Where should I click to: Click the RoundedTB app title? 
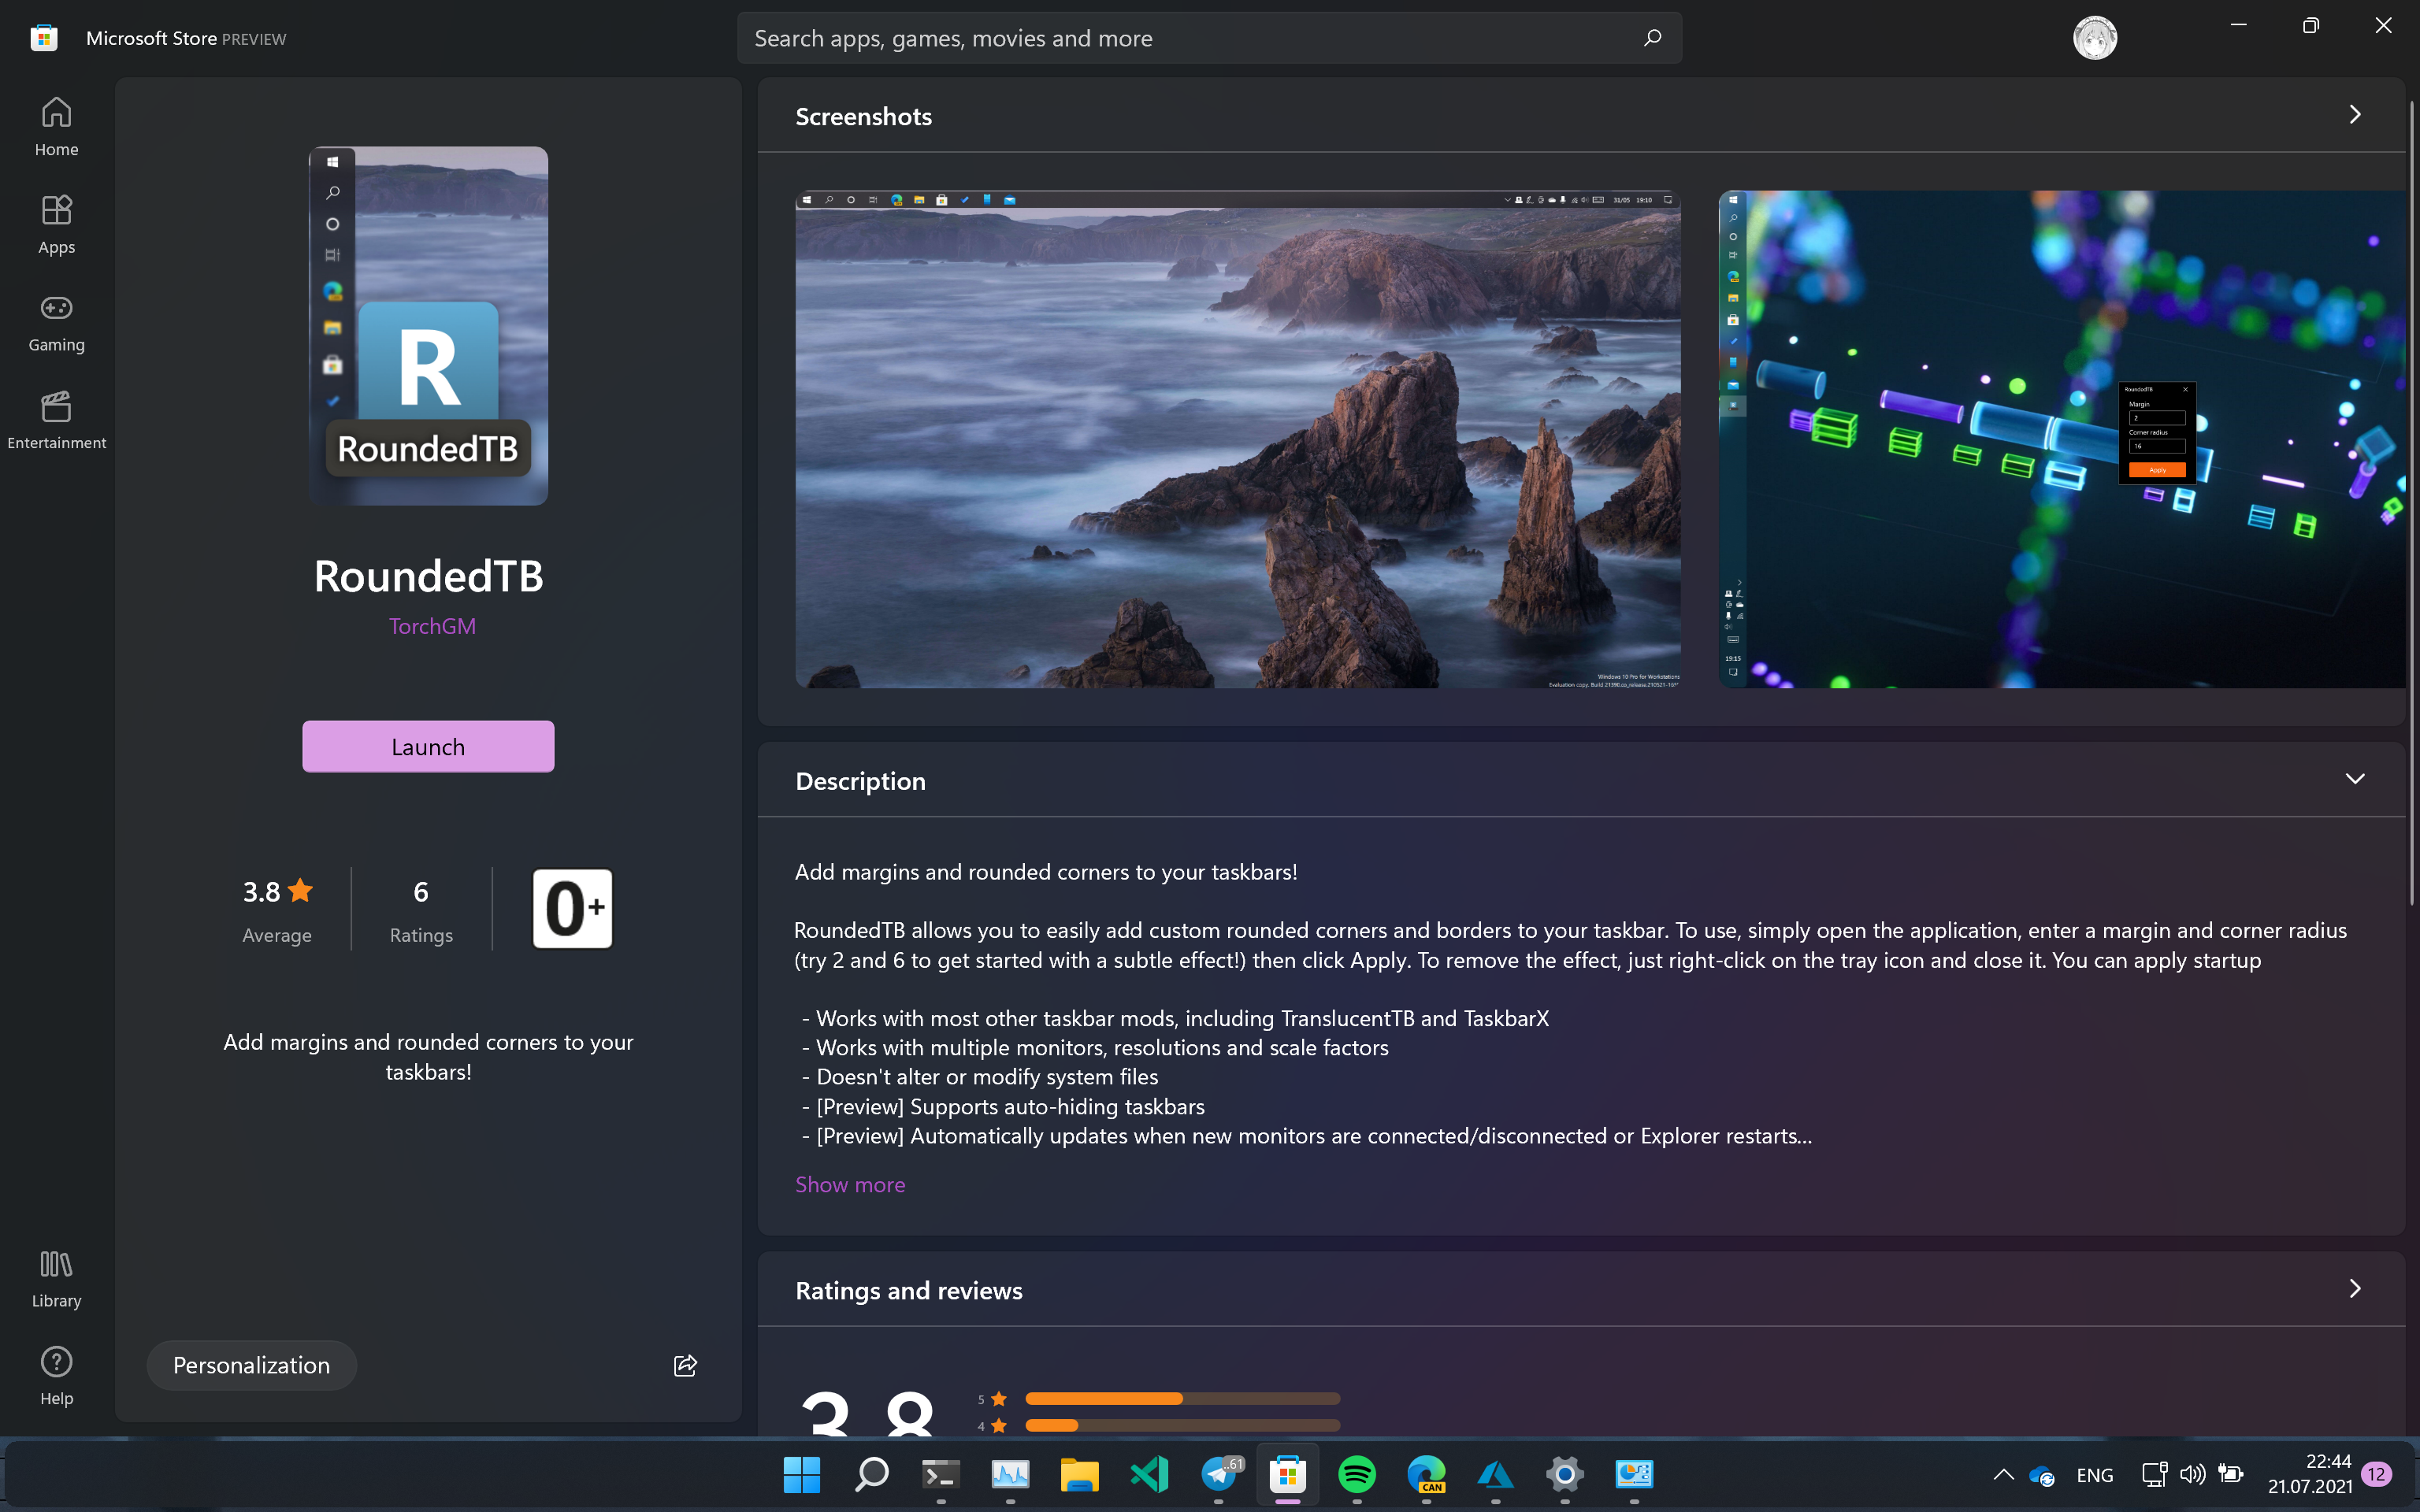tap(428, 576)
